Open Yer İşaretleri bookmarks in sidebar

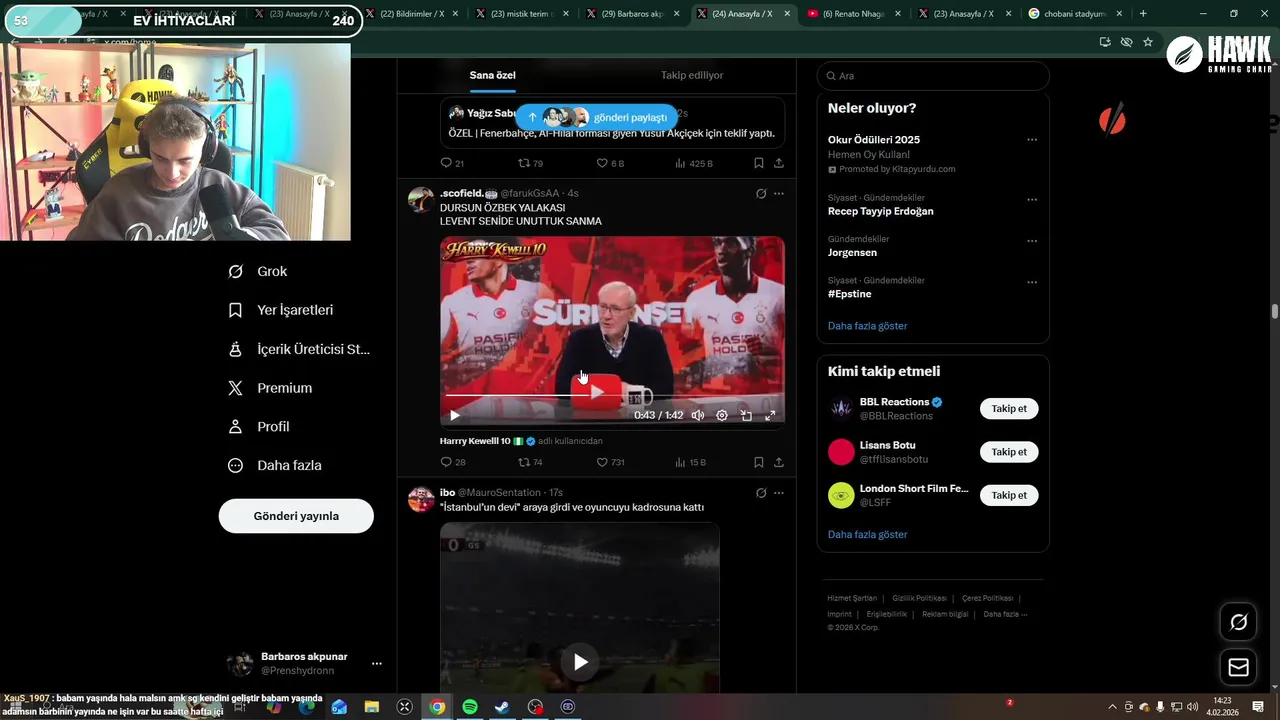tap(281, 310)
